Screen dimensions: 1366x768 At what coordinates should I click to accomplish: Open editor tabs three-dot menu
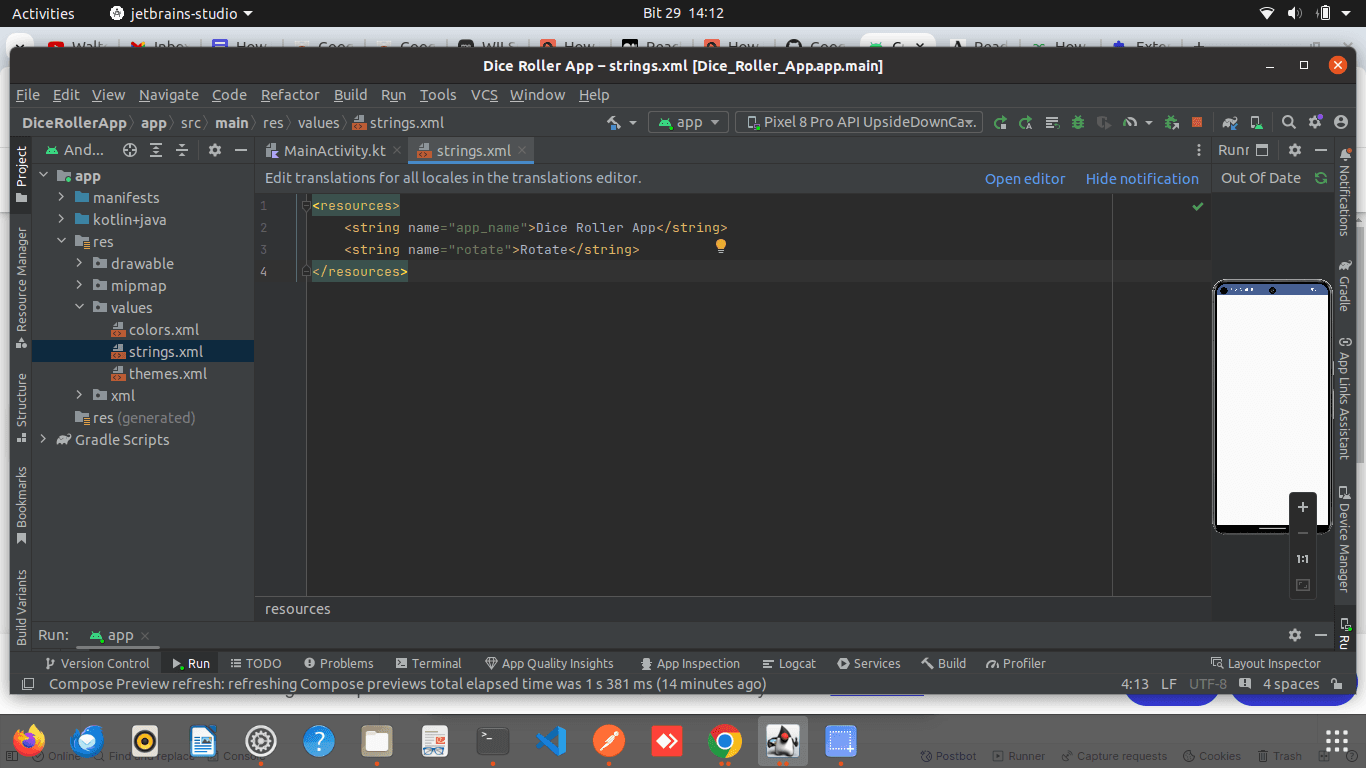click(1199, 150)
